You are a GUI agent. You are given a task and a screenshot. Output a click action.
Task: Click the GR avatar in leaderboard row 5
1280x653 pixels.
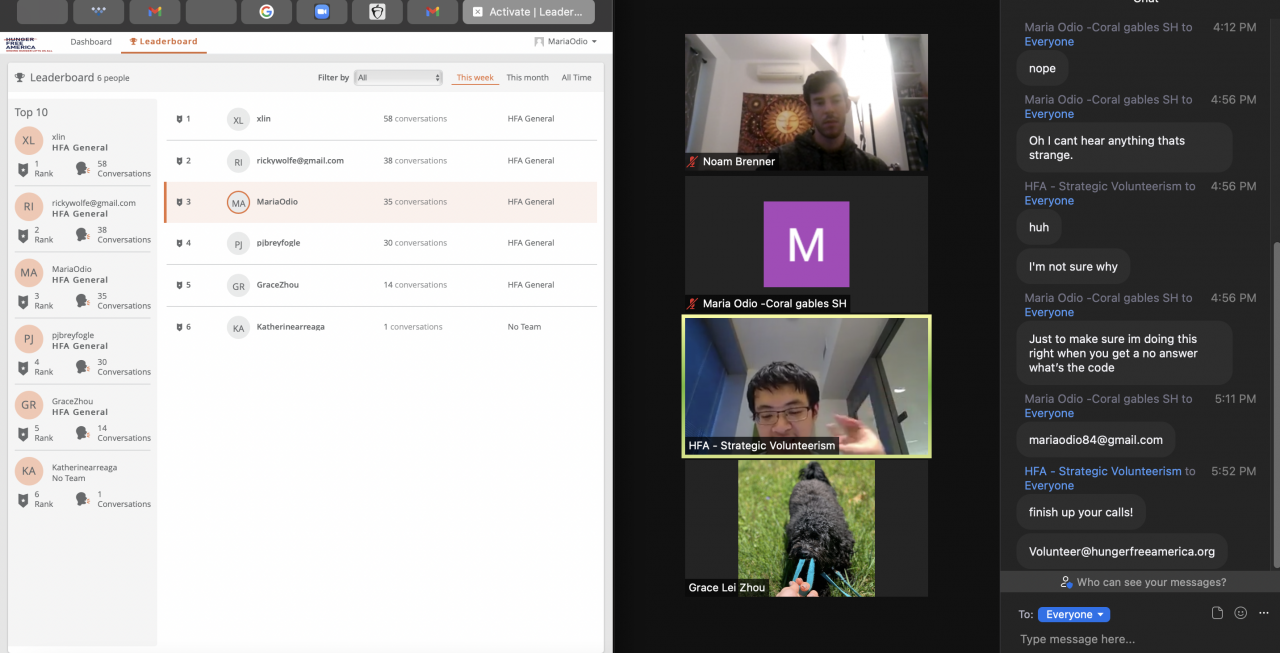238,285
